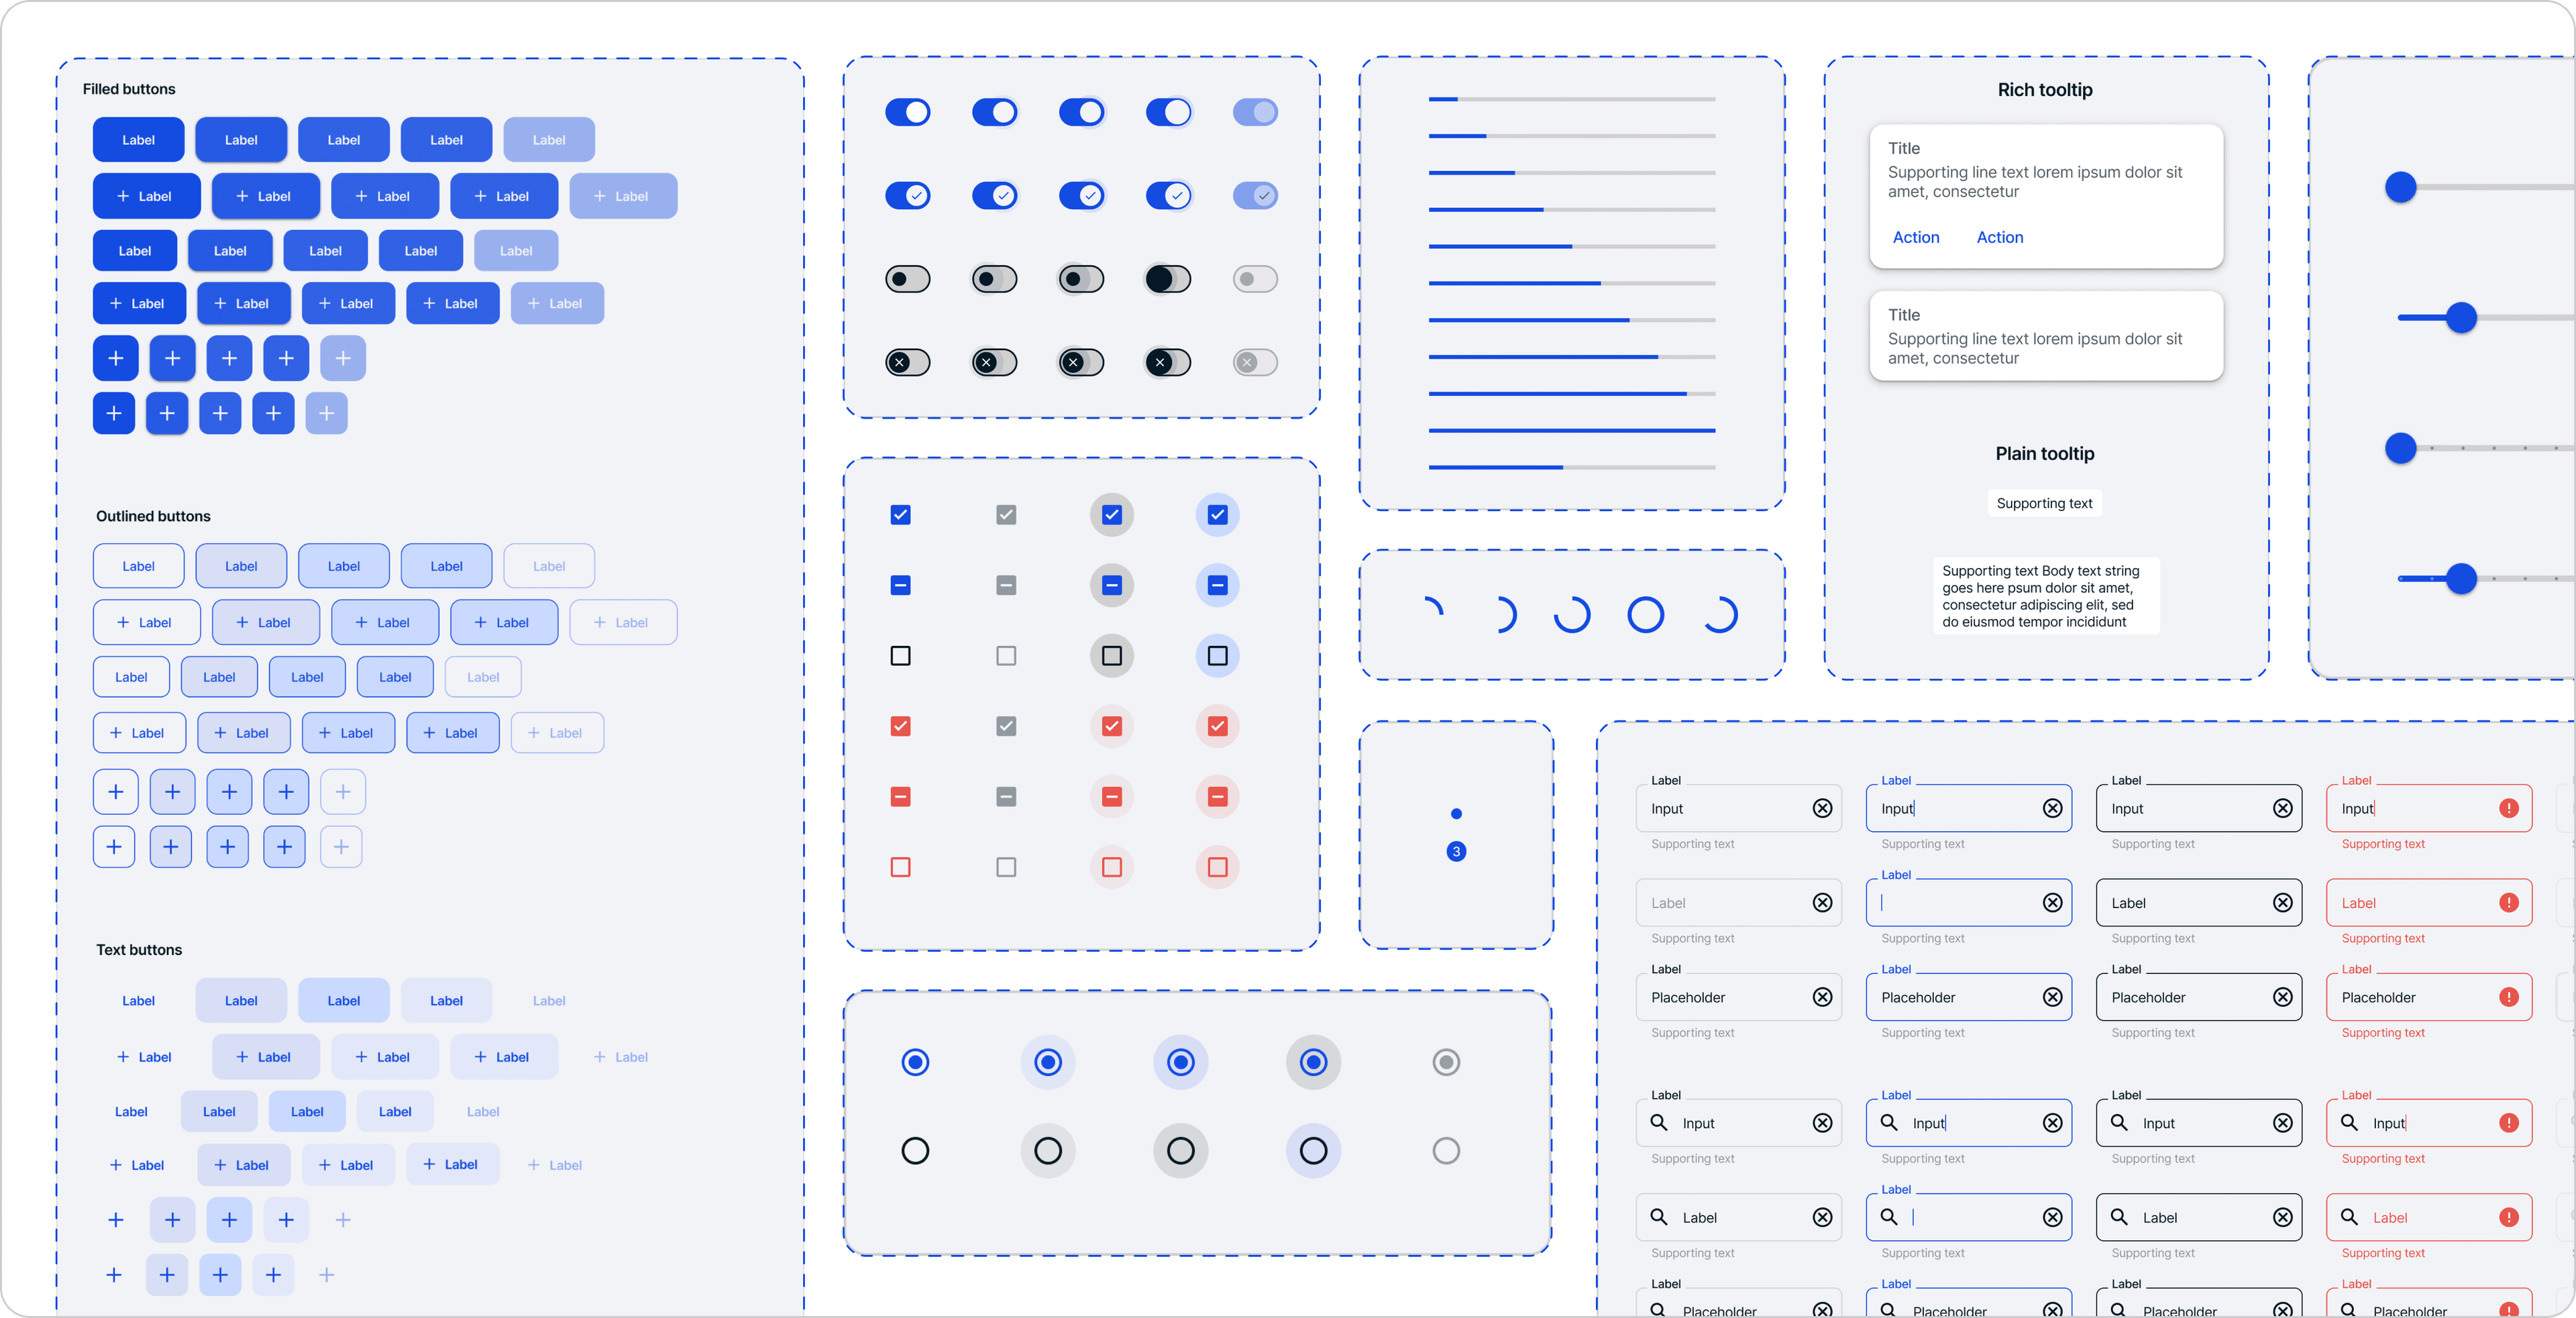Click the completely filled linear progress bar
Image resolution: width=2576 pixels, height=1318 pixels.
(x=1571, y=430)
